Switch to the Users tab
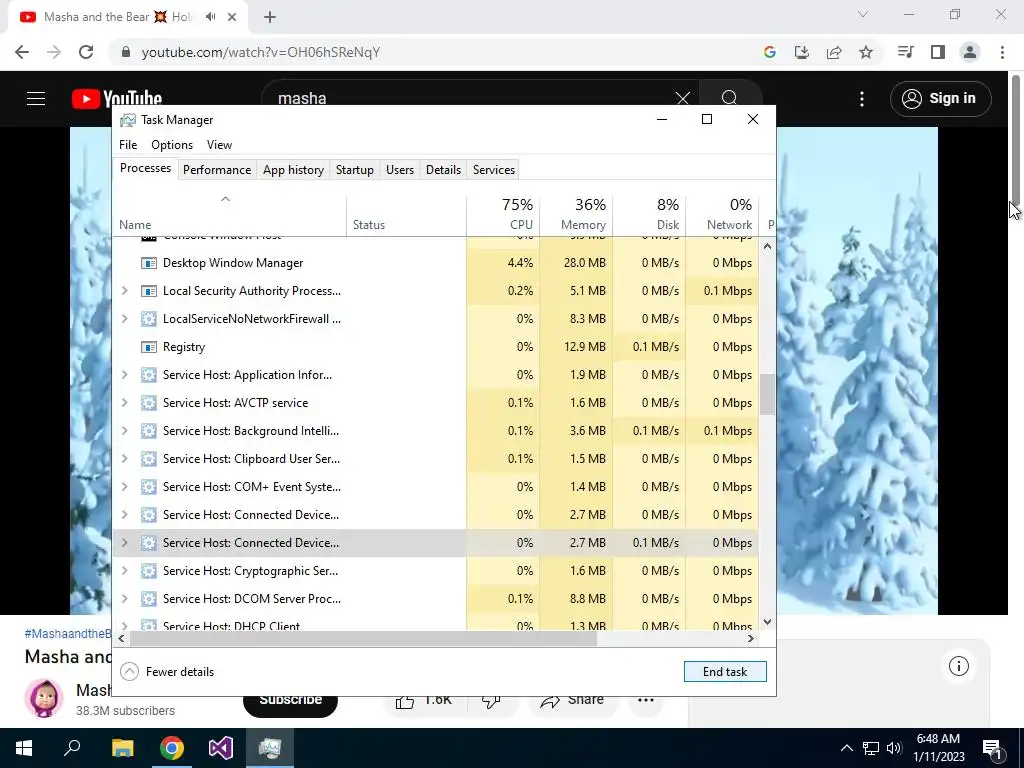Screen dimensions: 1024x768 tap(400, 170)
